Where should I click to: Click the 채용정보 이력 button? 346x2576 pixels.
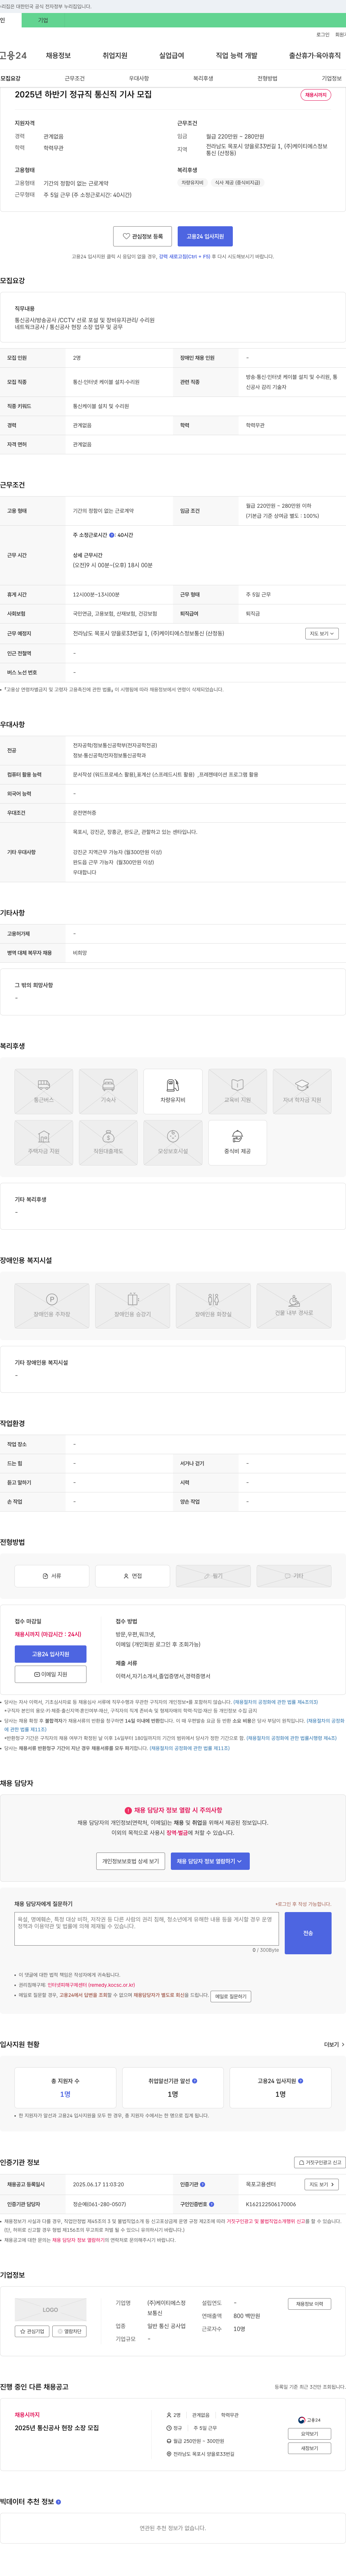[309, 2304]
